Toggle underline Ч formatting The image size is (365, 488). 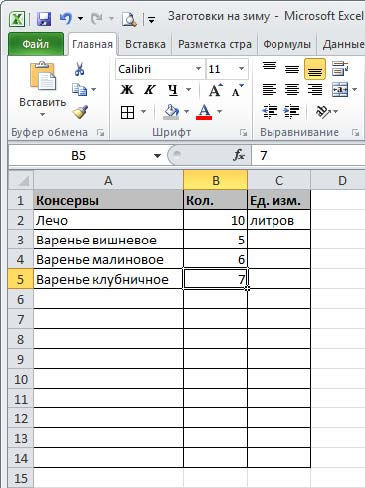(173, 89)
